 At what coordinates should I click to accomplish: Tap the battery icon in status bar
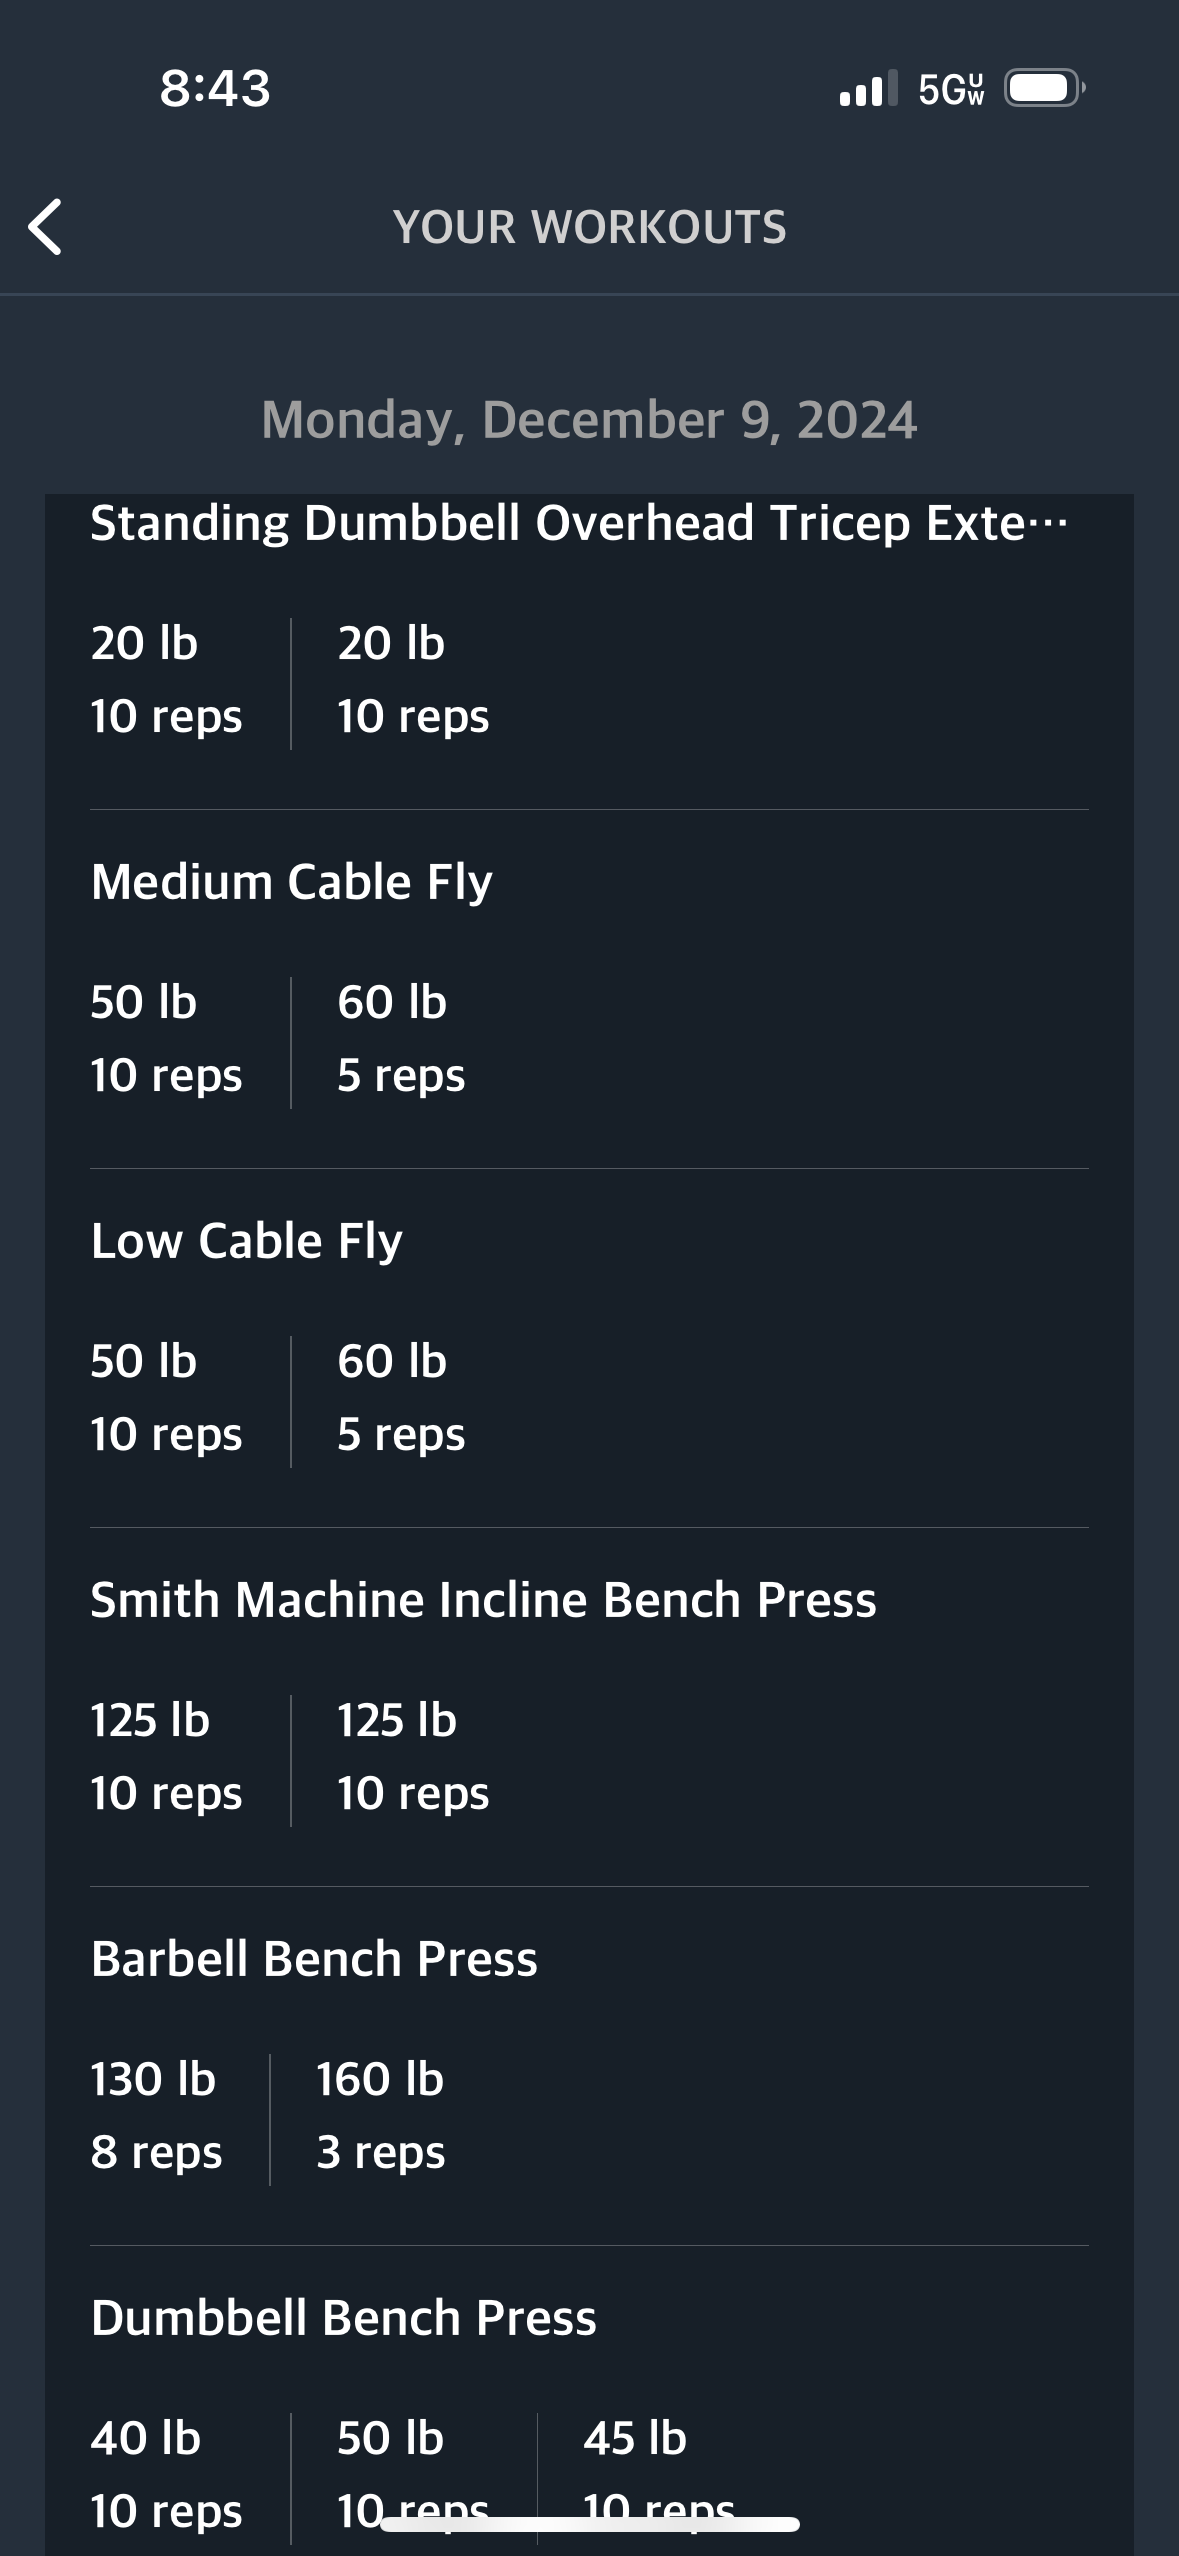pos(1044,88)
